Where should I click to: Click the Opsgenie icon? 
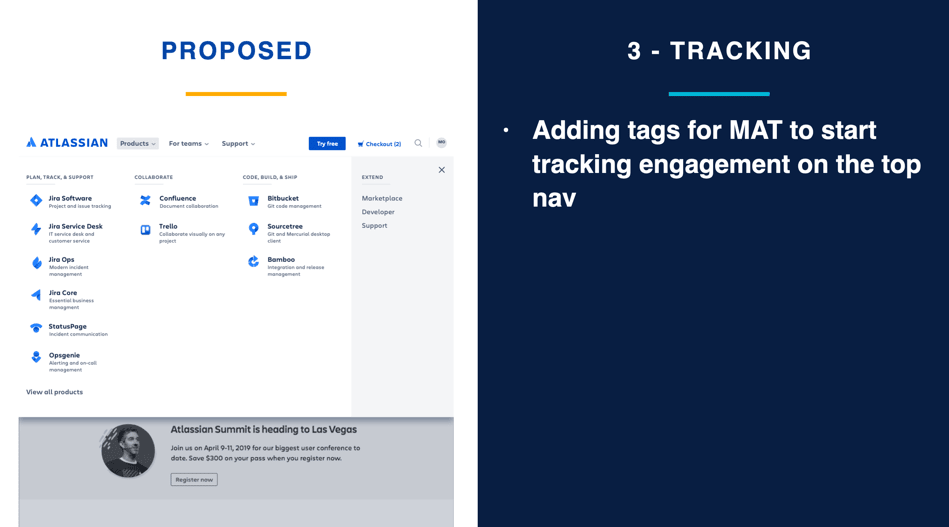click(x=36, y=357)
